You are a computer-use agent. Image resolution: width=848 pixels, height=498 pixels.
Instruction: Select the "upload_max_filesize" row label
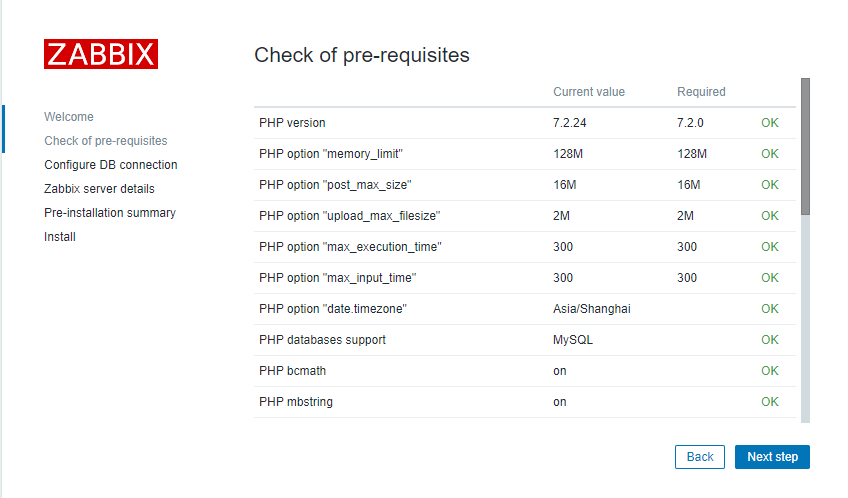[x=350, y=216]
